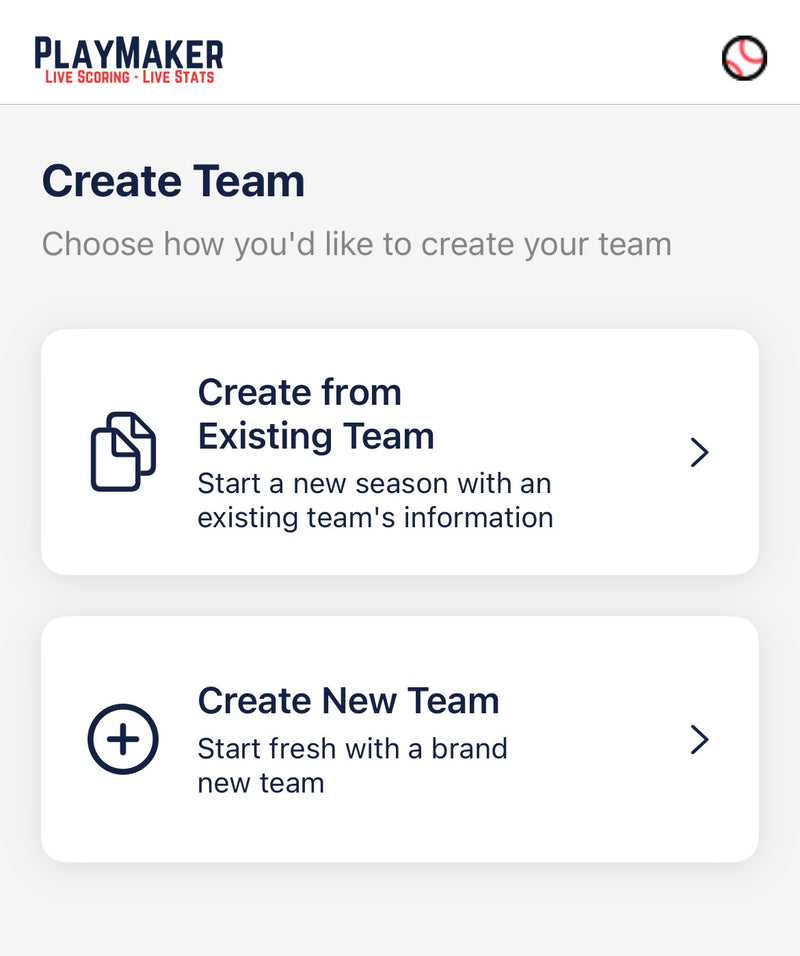The width and height of the screenshot is (800, 956).
Task: Click the plus-circle icon for new team
Action: point(122,741)
